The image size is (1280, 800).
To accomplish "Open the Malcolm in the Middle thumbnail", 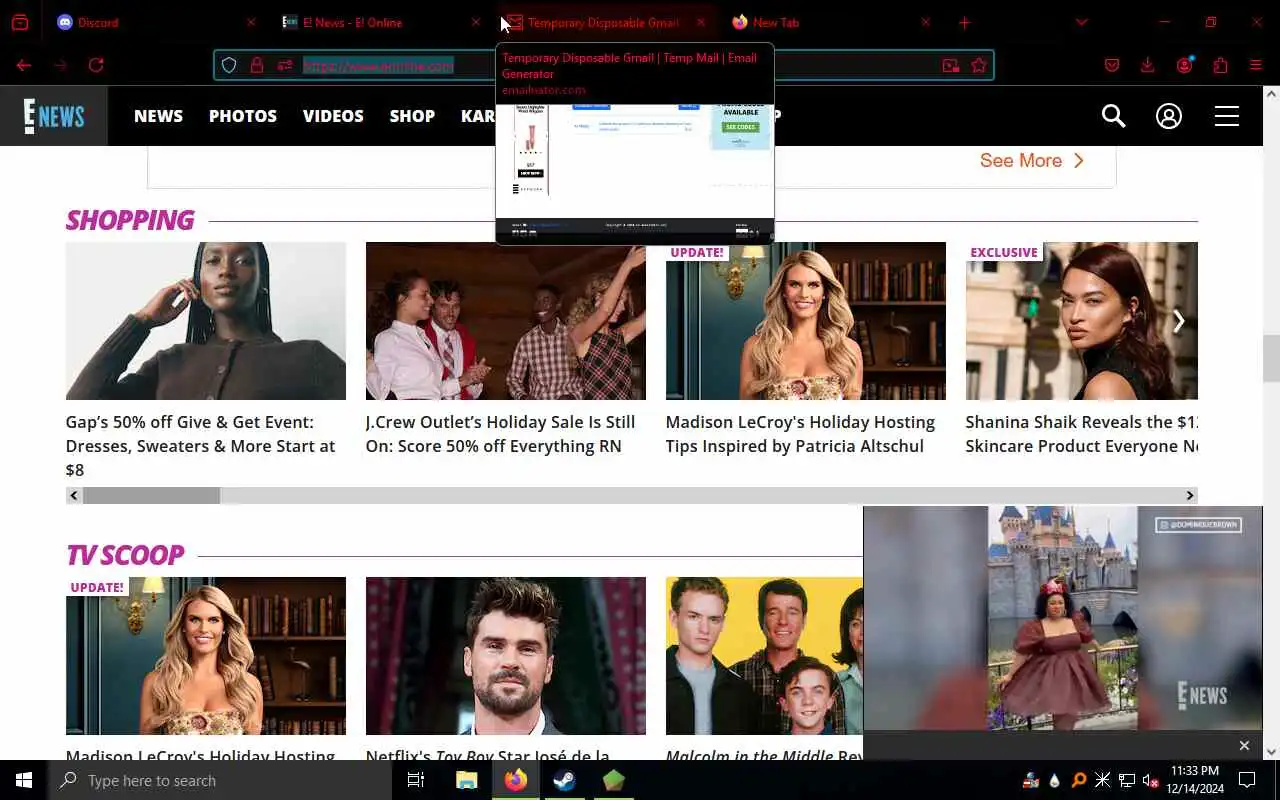I will [x=764, y=656].
